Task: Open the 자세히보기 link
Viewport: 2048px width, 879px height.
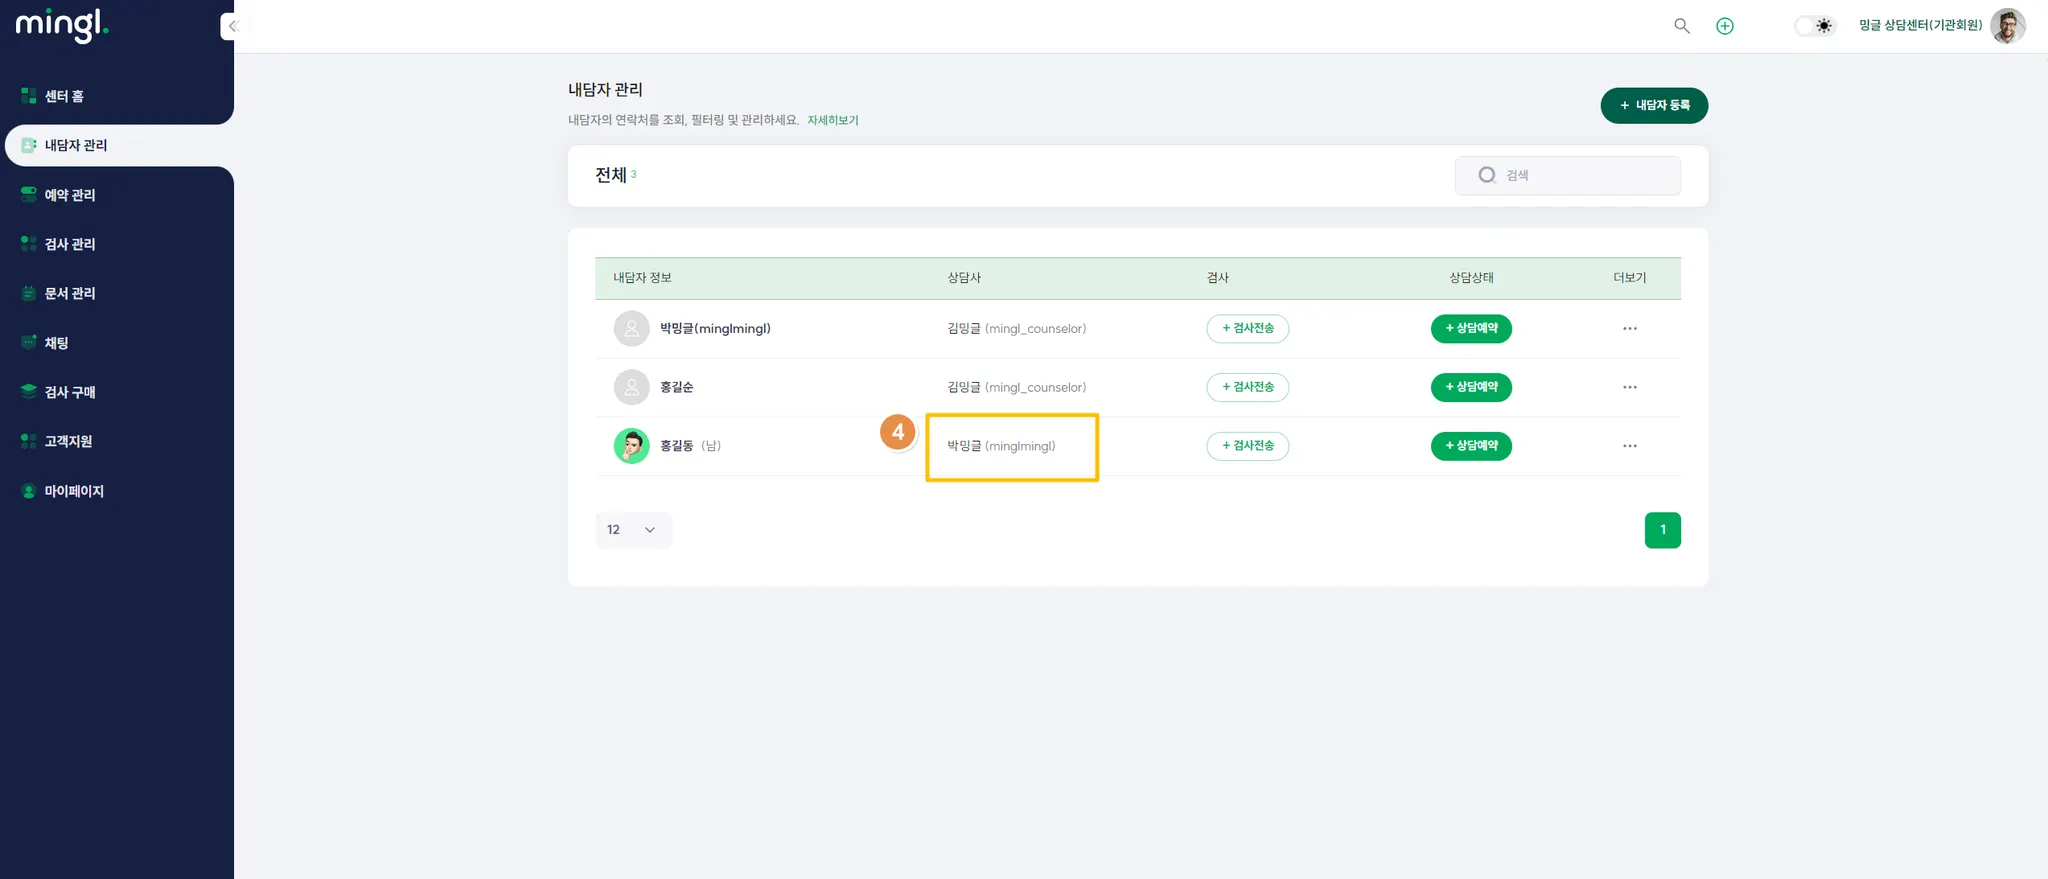Action: (833, 120)
